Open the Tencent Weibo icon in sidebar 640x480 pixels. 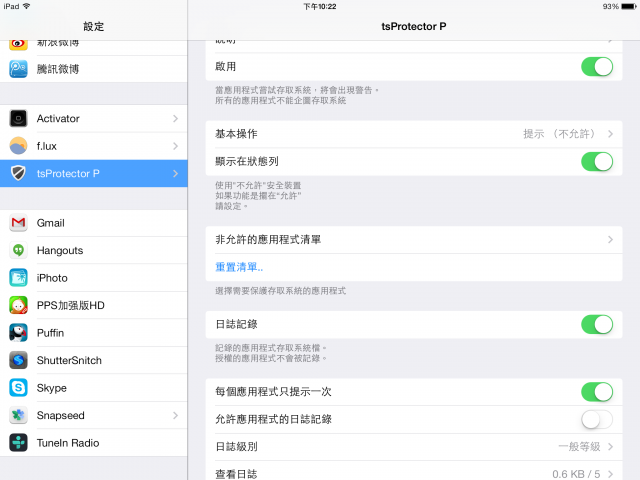coord(18,69)
